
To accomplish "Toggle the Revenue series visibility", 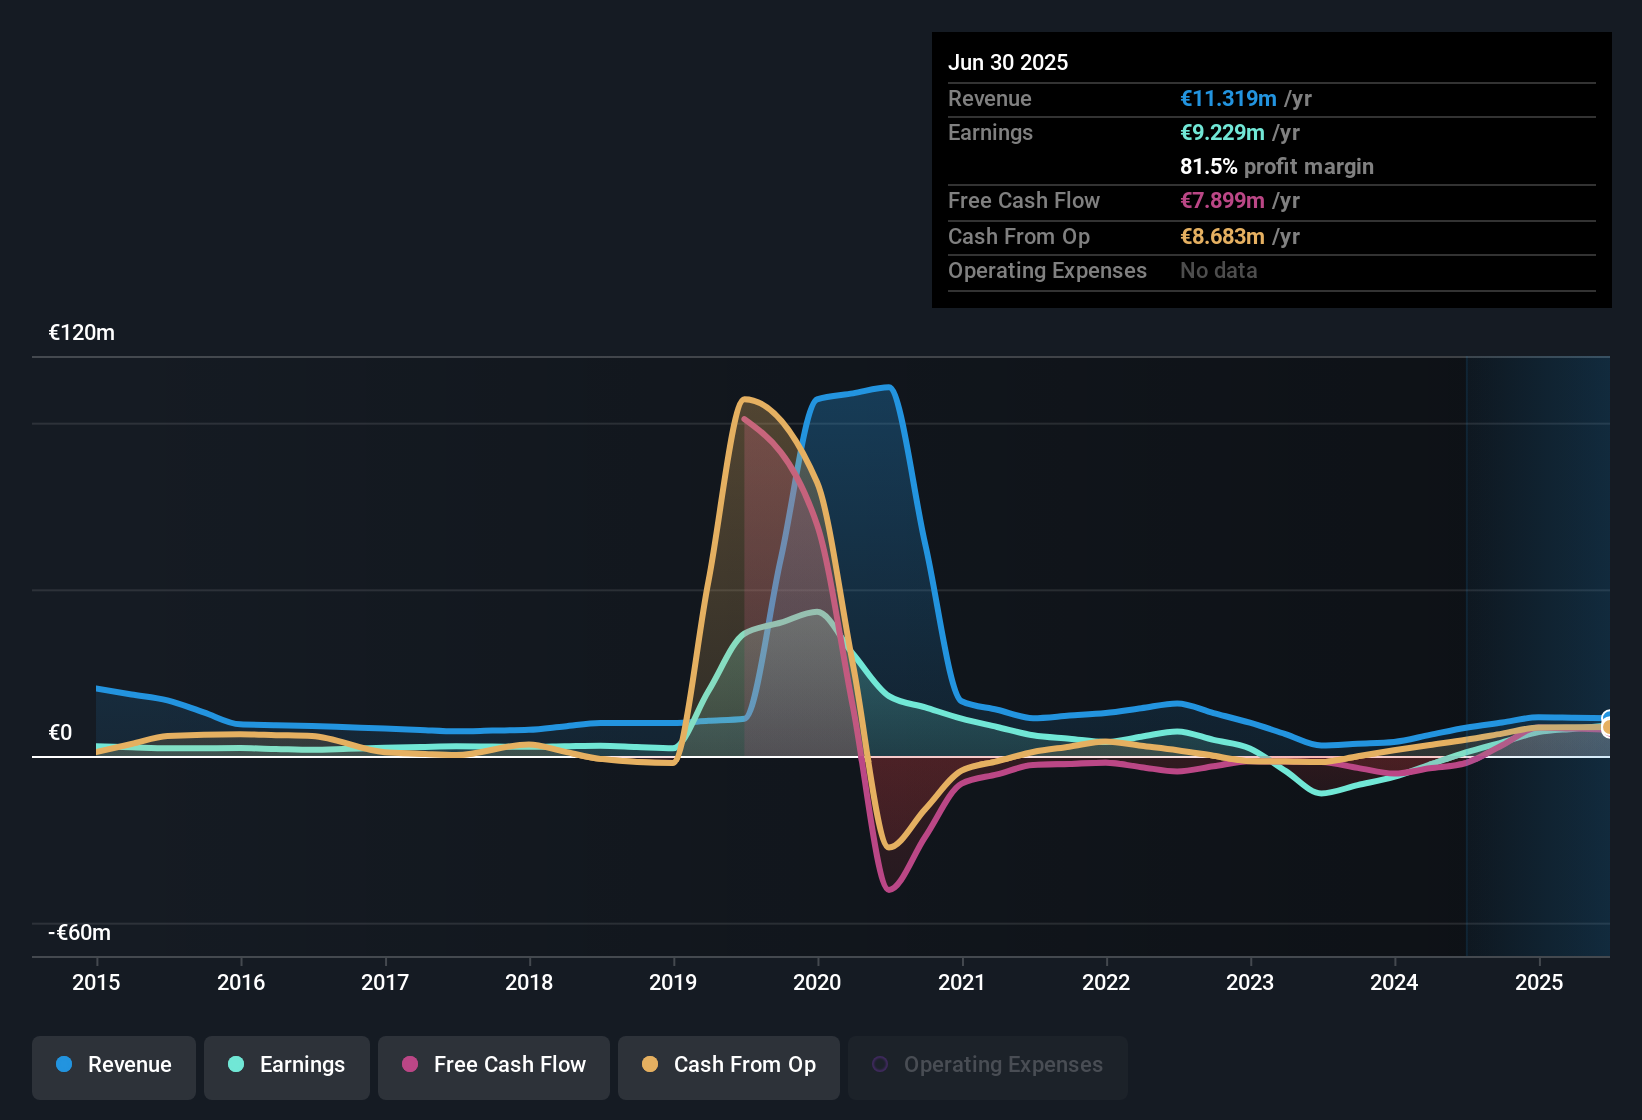I will (113, 1065).
